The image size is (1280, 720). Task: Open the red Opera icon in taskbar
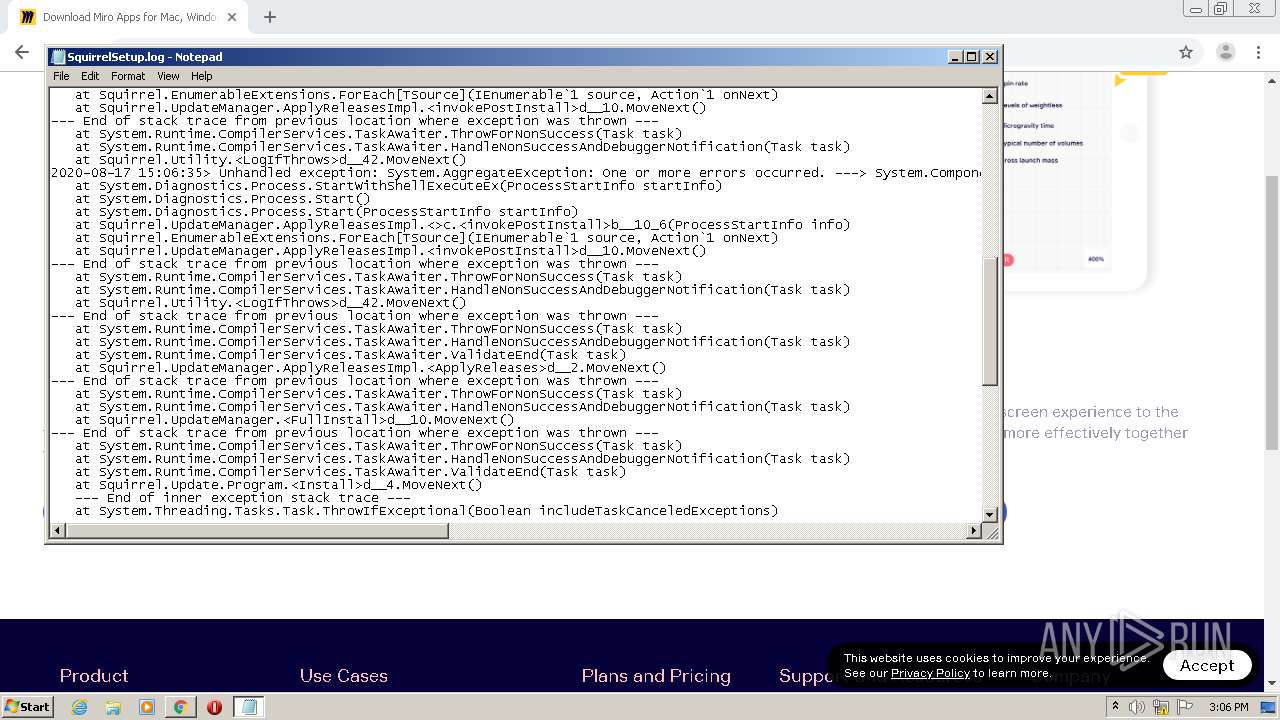214,707
